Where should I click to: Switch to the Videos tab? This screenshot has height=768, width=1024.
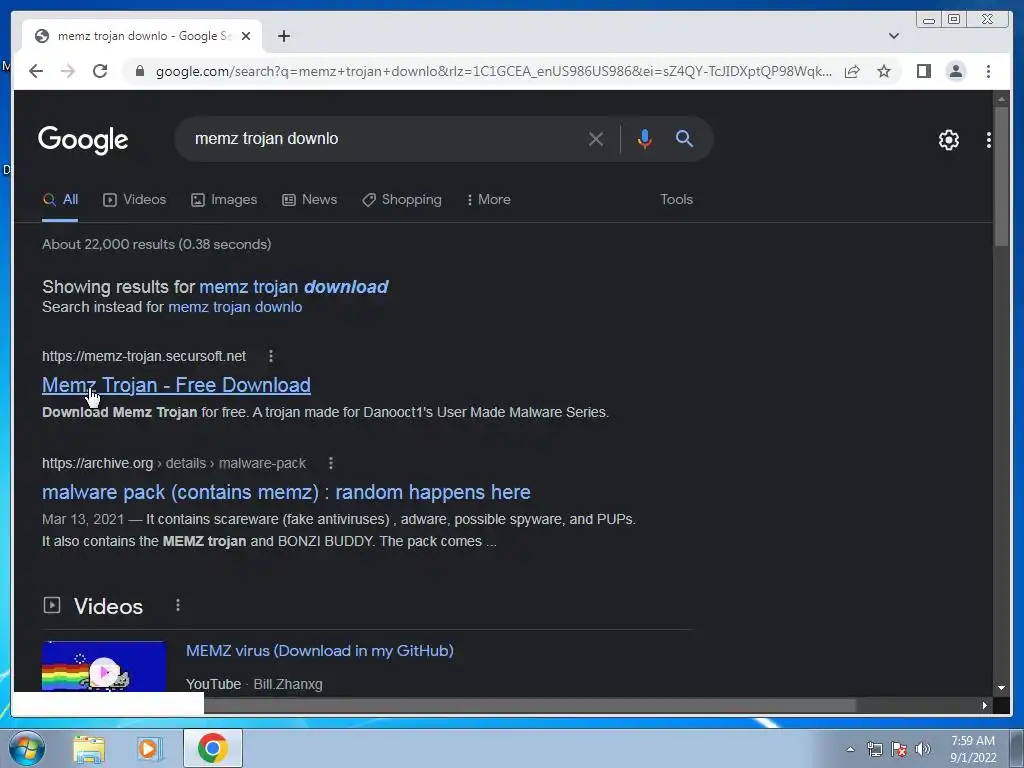(x=135, y=199)
